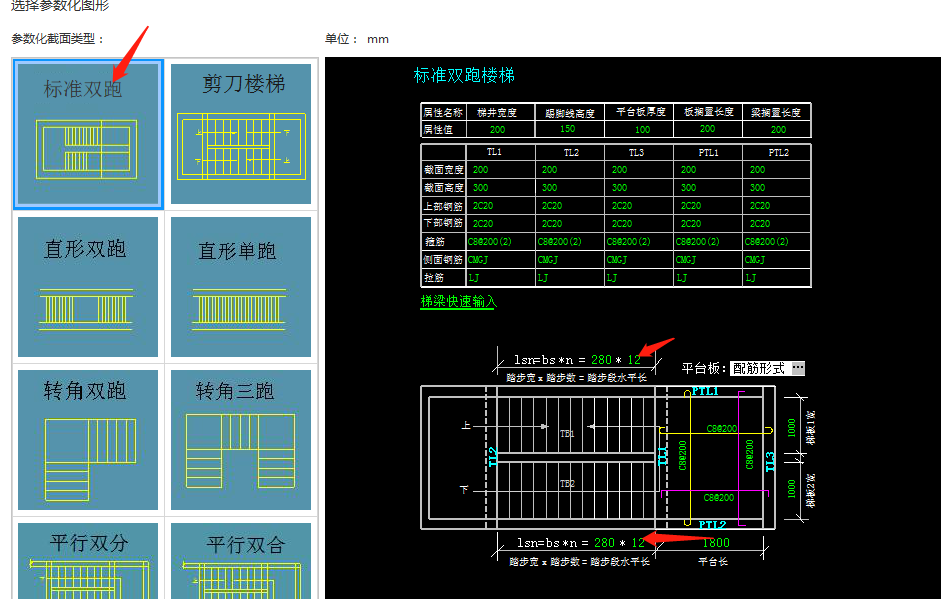Edit upper horizontal rebar C8@200
Viewport: 941px width, 599px height.
tap(721, 429)
